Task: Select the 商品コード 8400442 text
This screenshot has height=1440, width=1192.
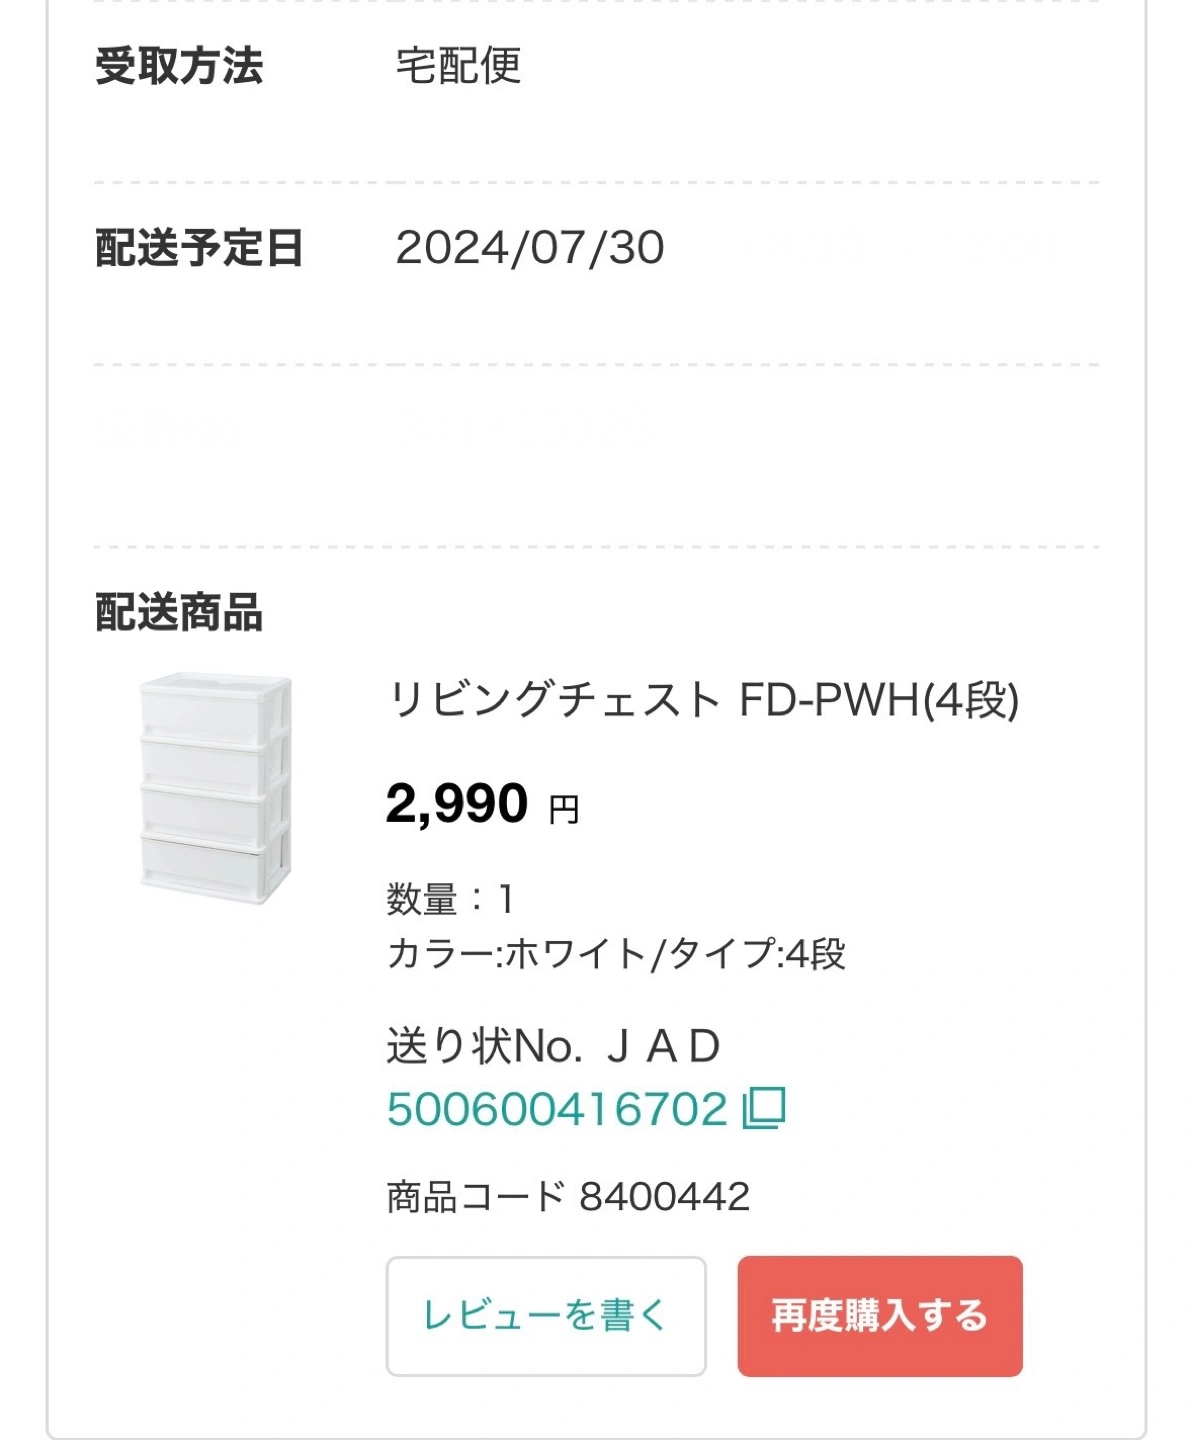Action: point(568,1196)
